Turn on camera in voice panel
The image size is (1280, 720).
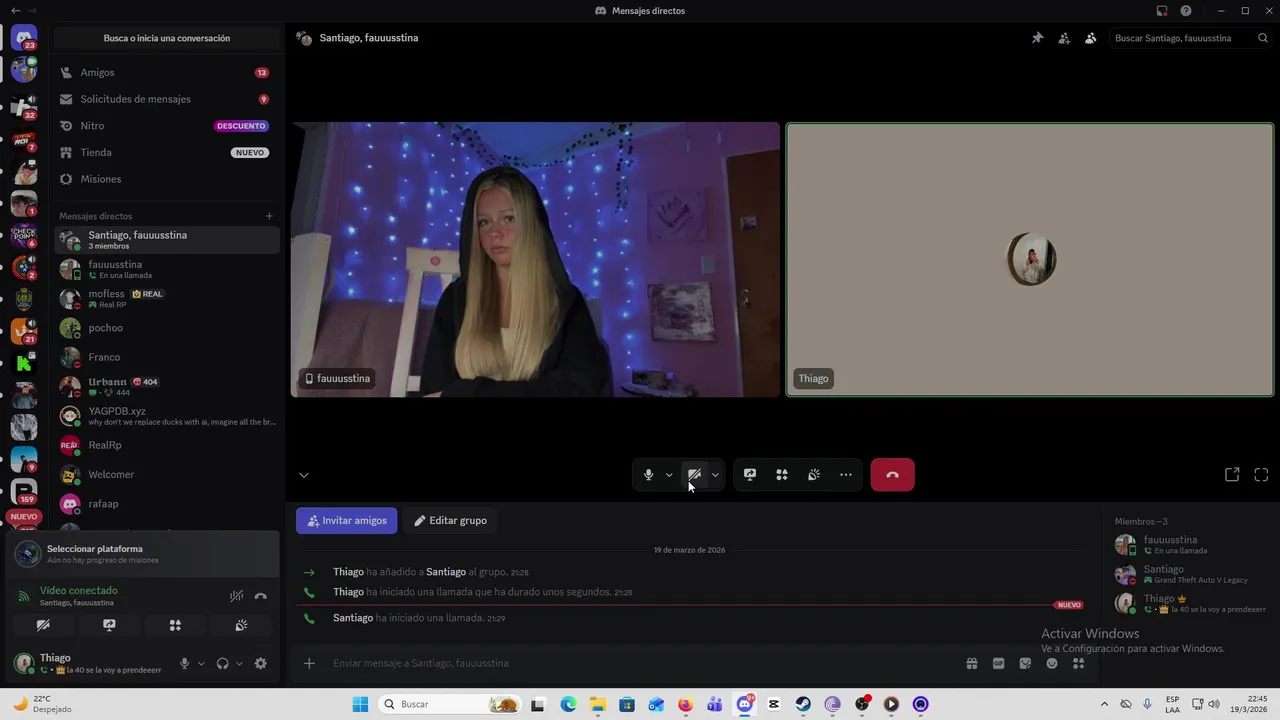43,625
